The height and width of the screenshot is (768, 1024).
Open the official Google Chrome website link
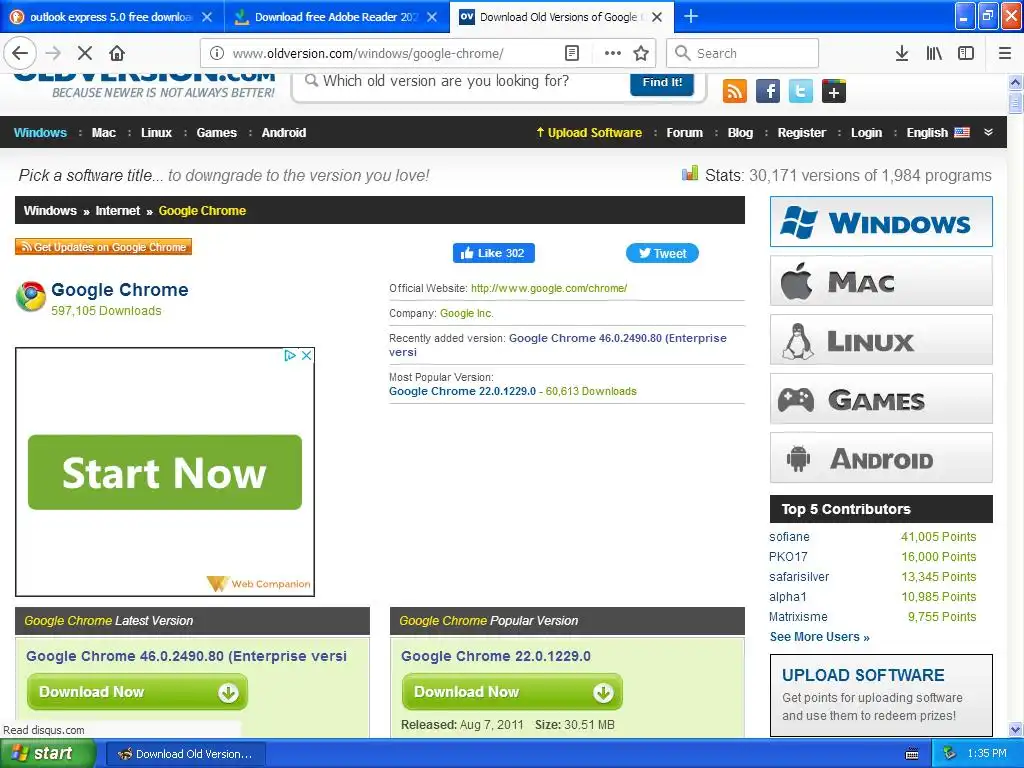coord(549,288)
